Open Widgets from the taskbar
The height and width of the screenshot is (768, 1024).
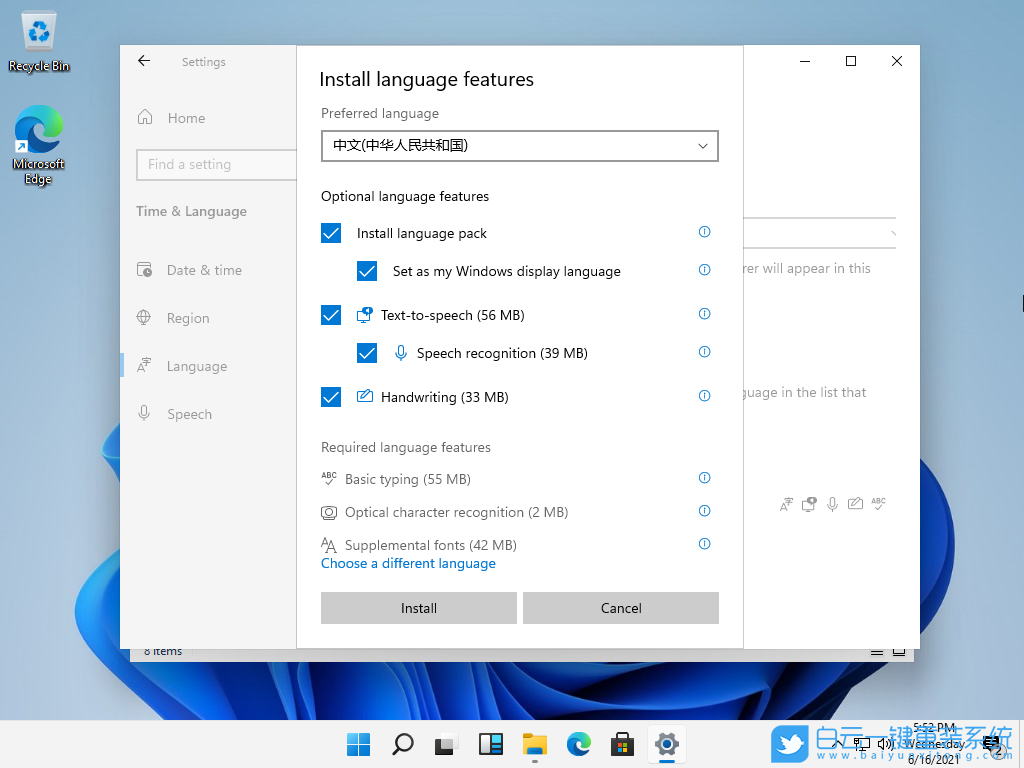(x=490, y=744)
